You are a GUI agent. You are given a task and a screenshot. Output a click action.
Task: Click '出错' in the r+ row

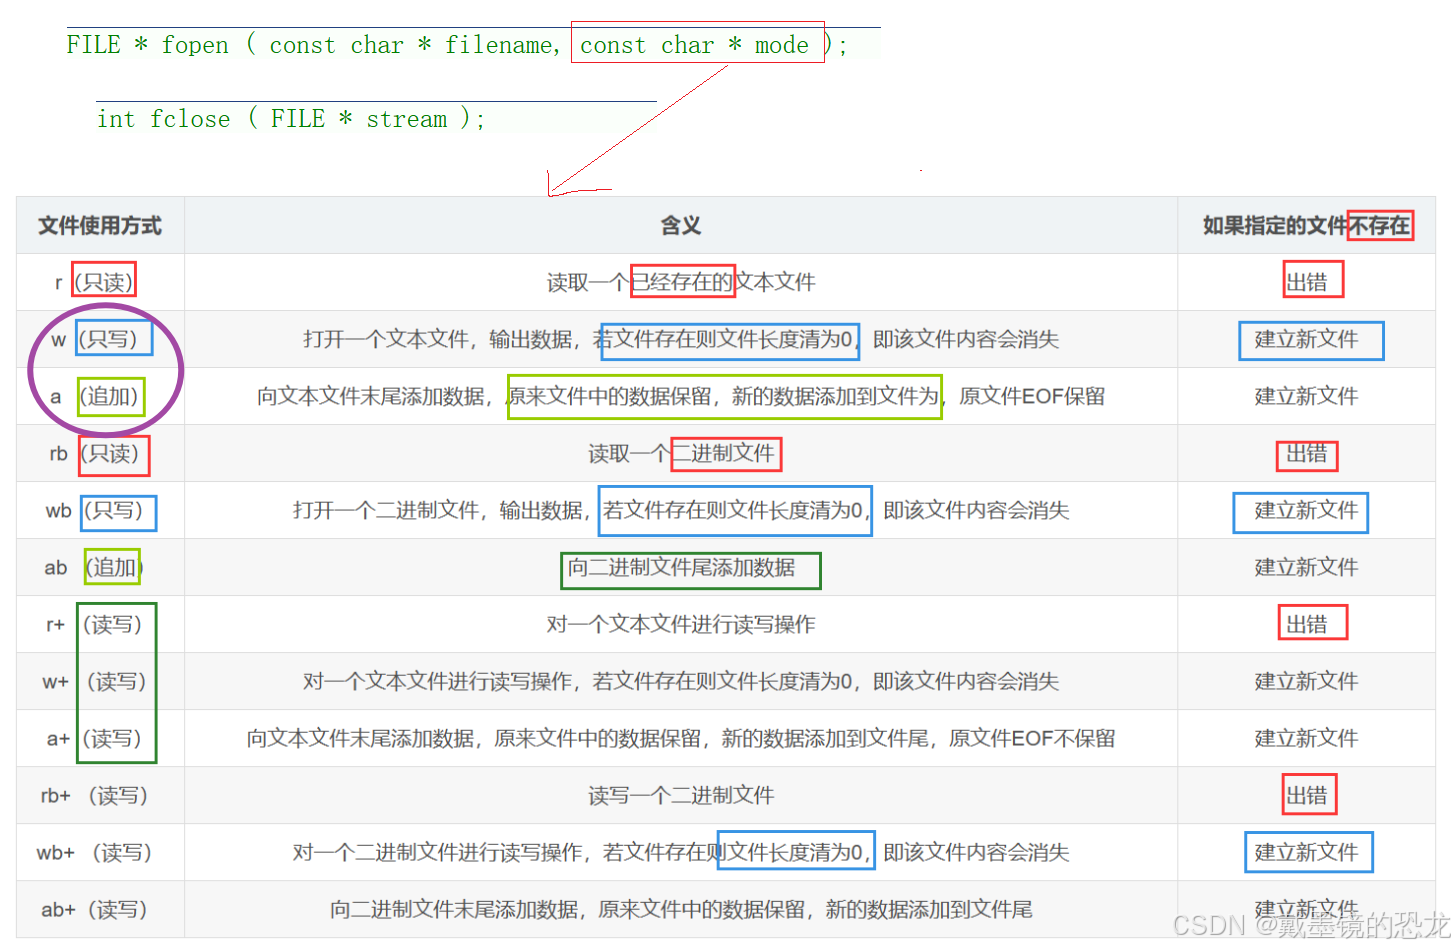pyautogui.click(x=1306, y=625)
